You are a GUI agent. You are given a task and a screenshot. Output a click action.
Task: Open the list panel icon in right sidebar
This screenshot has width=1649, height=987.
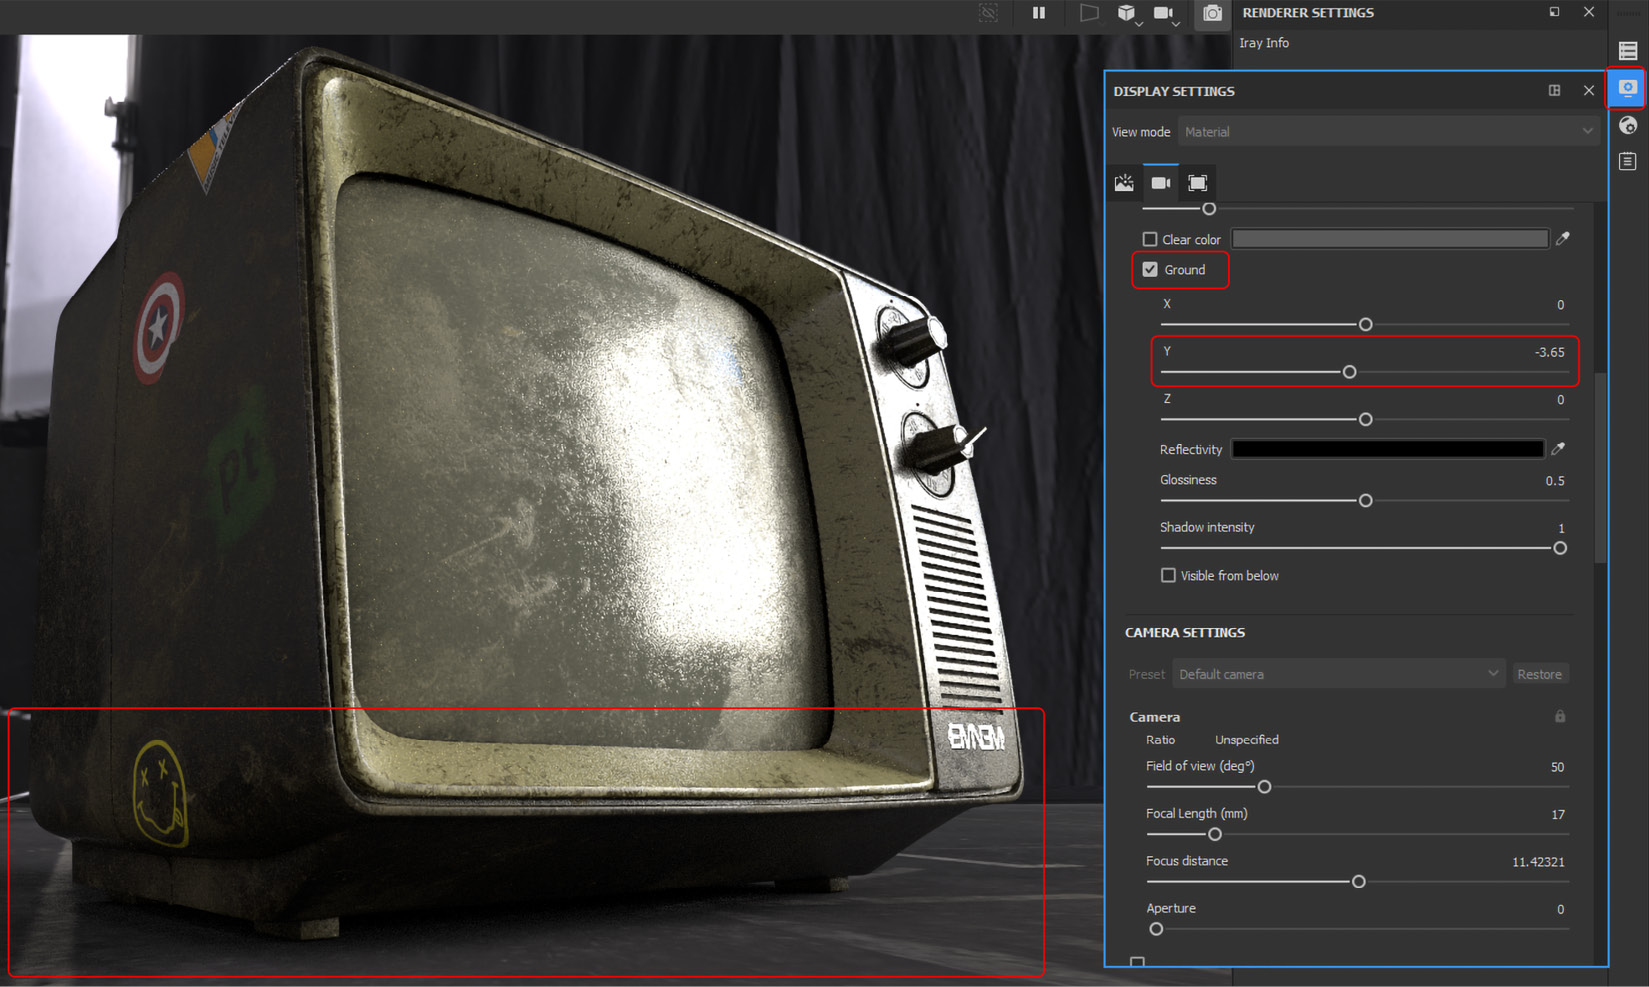tap(1628, 50)
